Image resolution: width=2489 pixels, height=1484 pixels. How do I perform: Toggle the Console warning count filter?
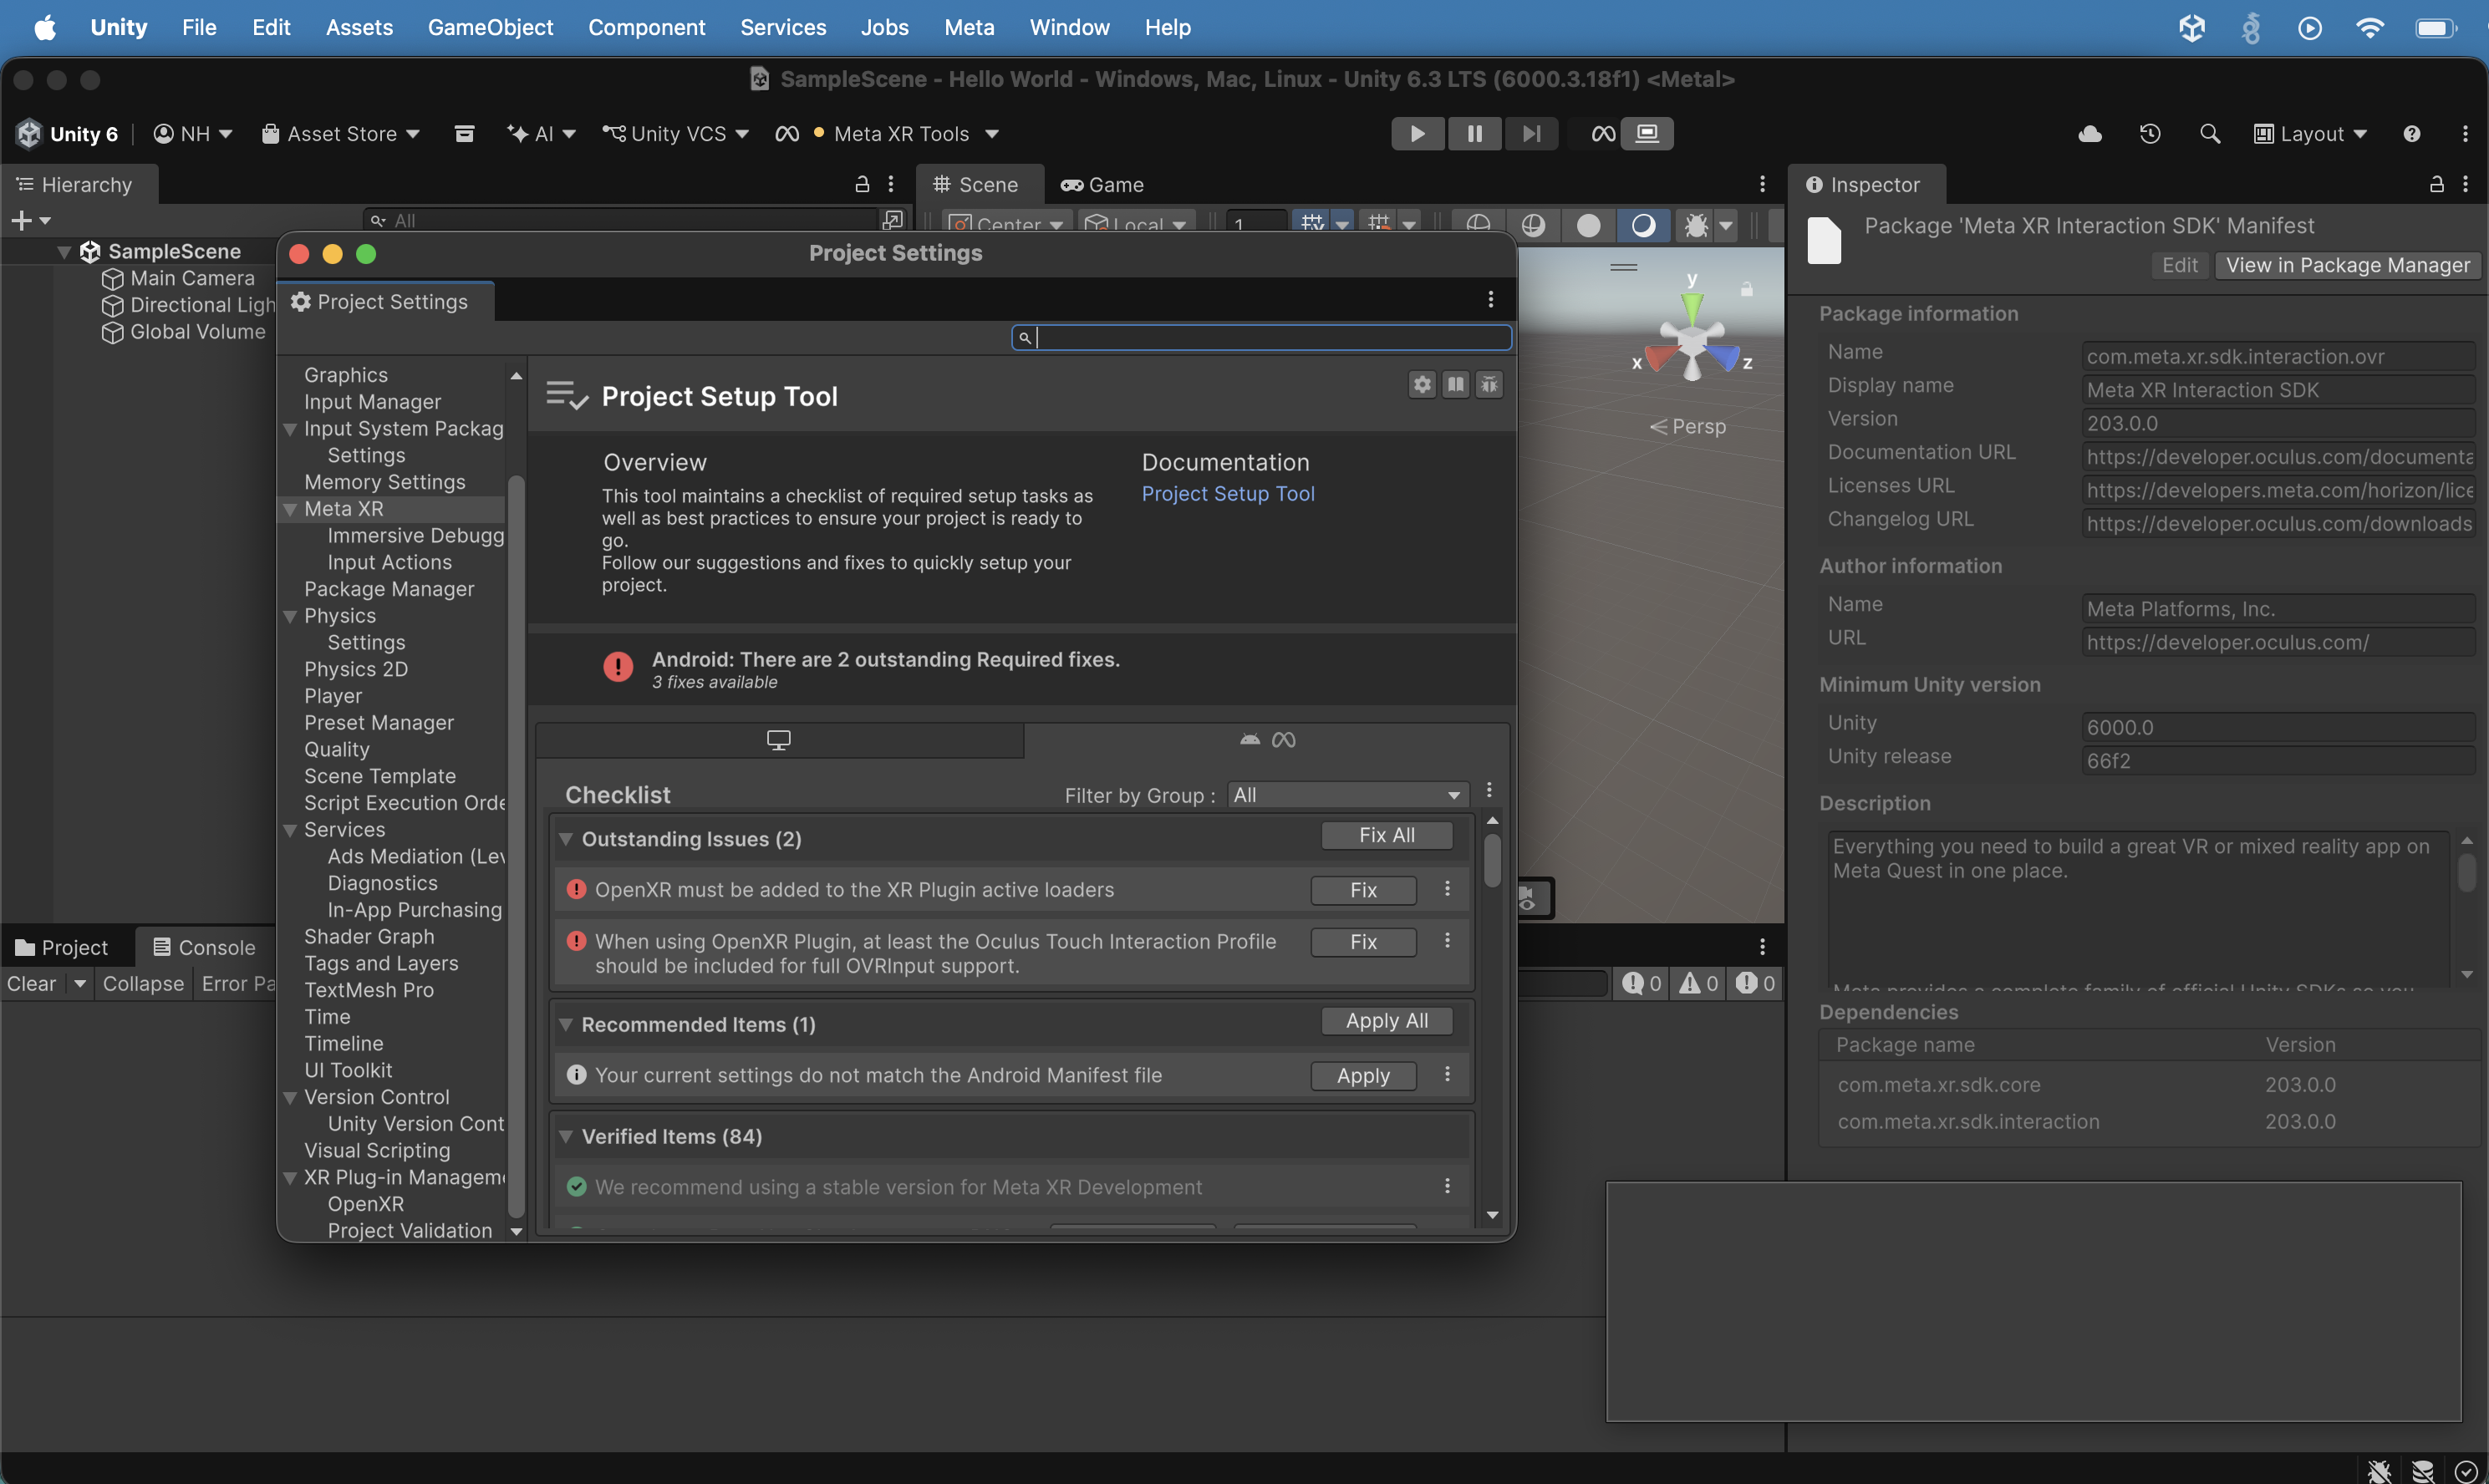(x=1698, y=983)
